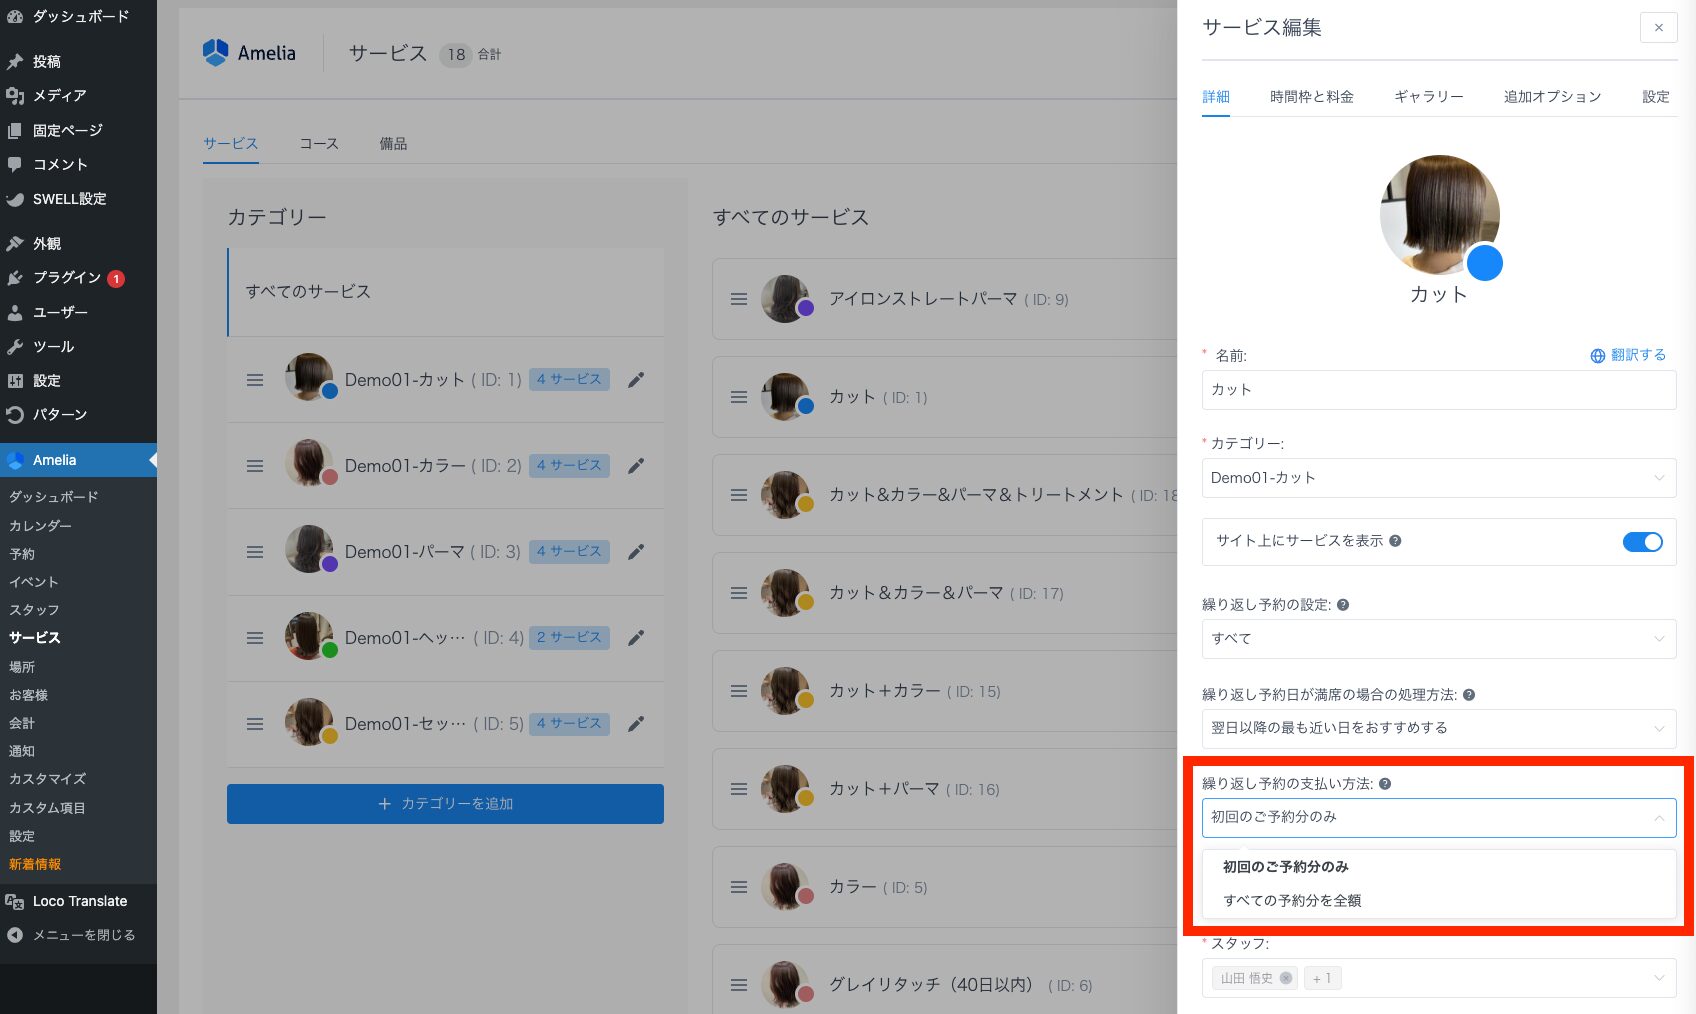Select すべての予約分を全額 option

(1292, 901)
